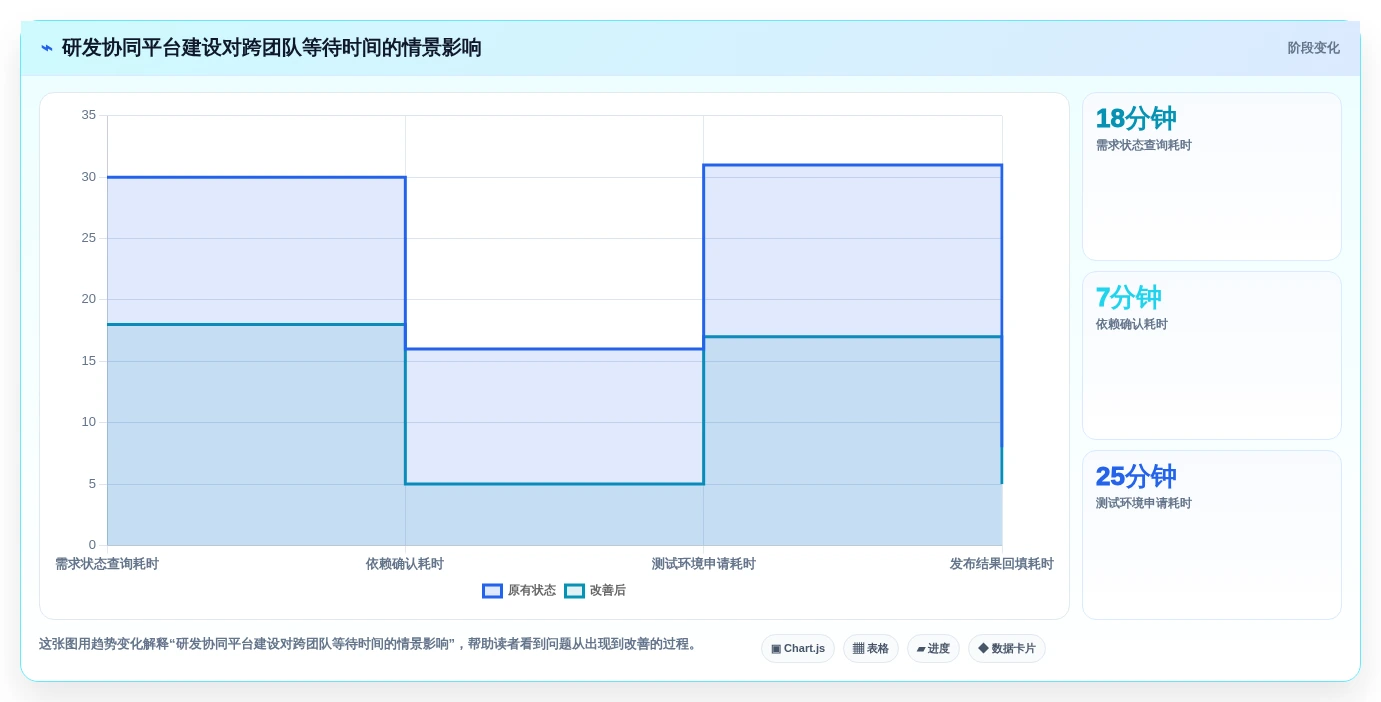Click the 7分钟 value text
Screen dimensions: 1381x702
[x=1128, y=298]
